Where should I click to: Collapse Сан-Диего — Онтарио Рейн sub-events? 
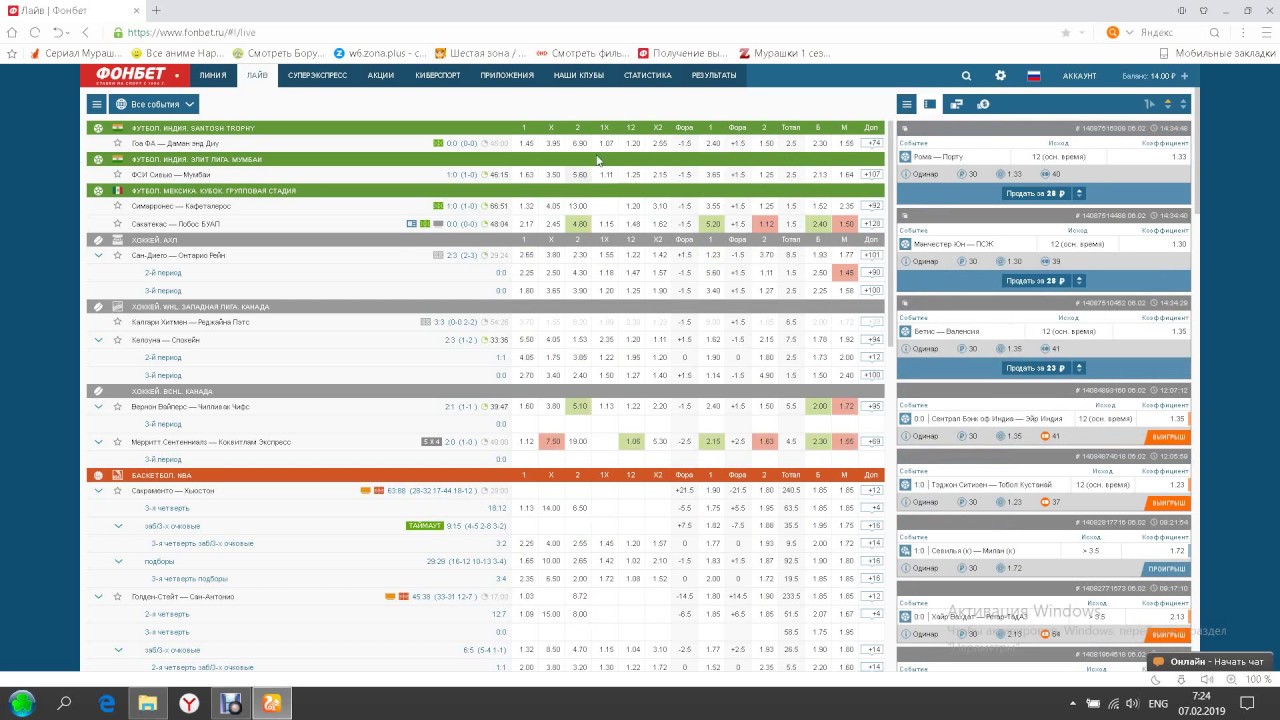98,255
